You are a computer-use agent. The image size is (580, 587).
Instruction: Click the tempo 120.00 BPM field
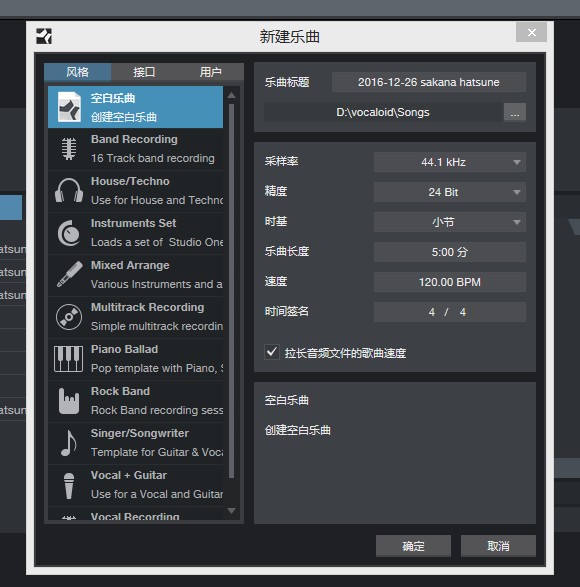(450, 282)
